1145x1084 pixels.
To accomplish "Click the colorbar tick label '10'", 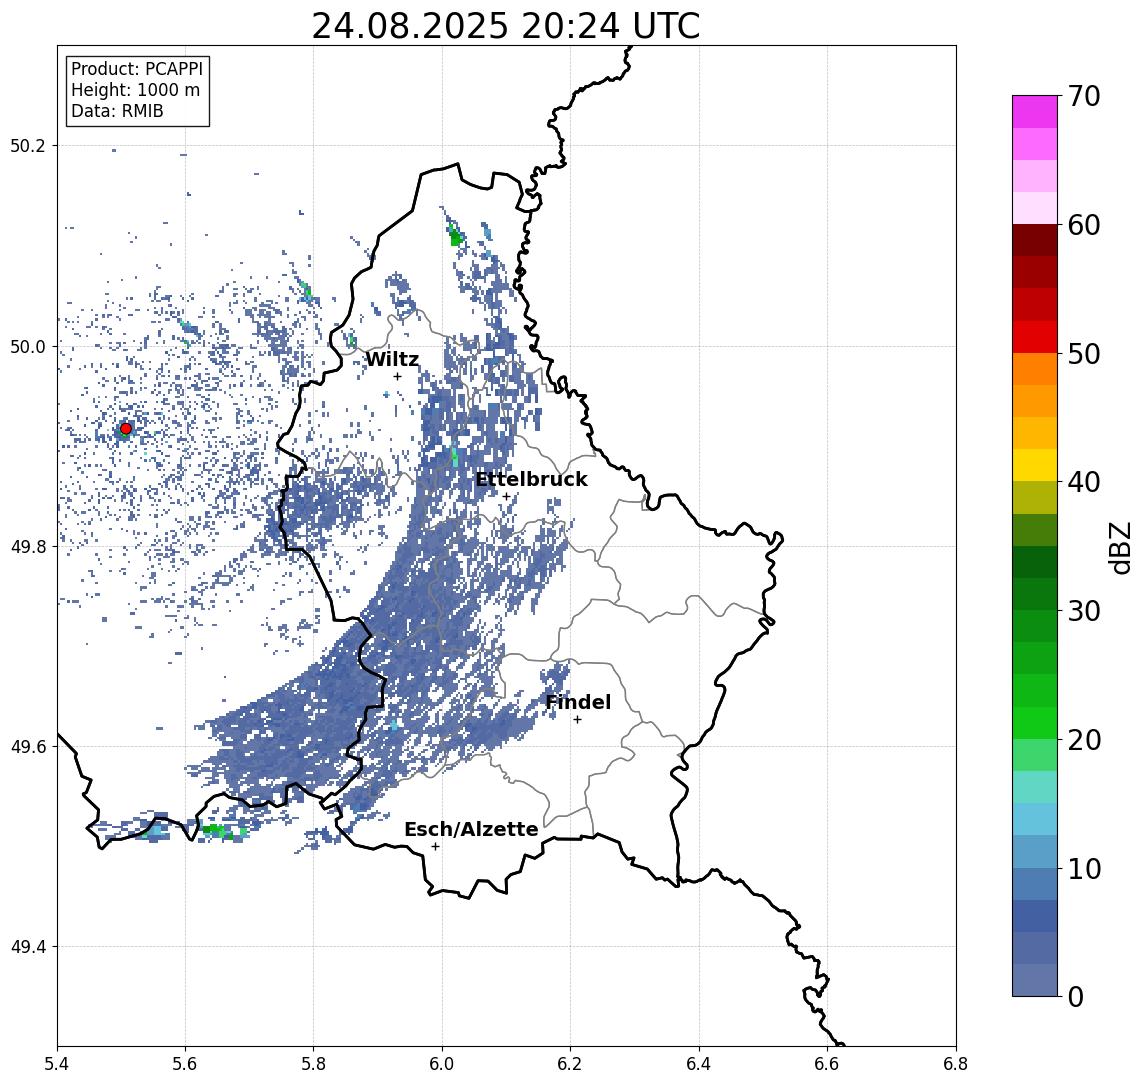I will pos(1084,868).
